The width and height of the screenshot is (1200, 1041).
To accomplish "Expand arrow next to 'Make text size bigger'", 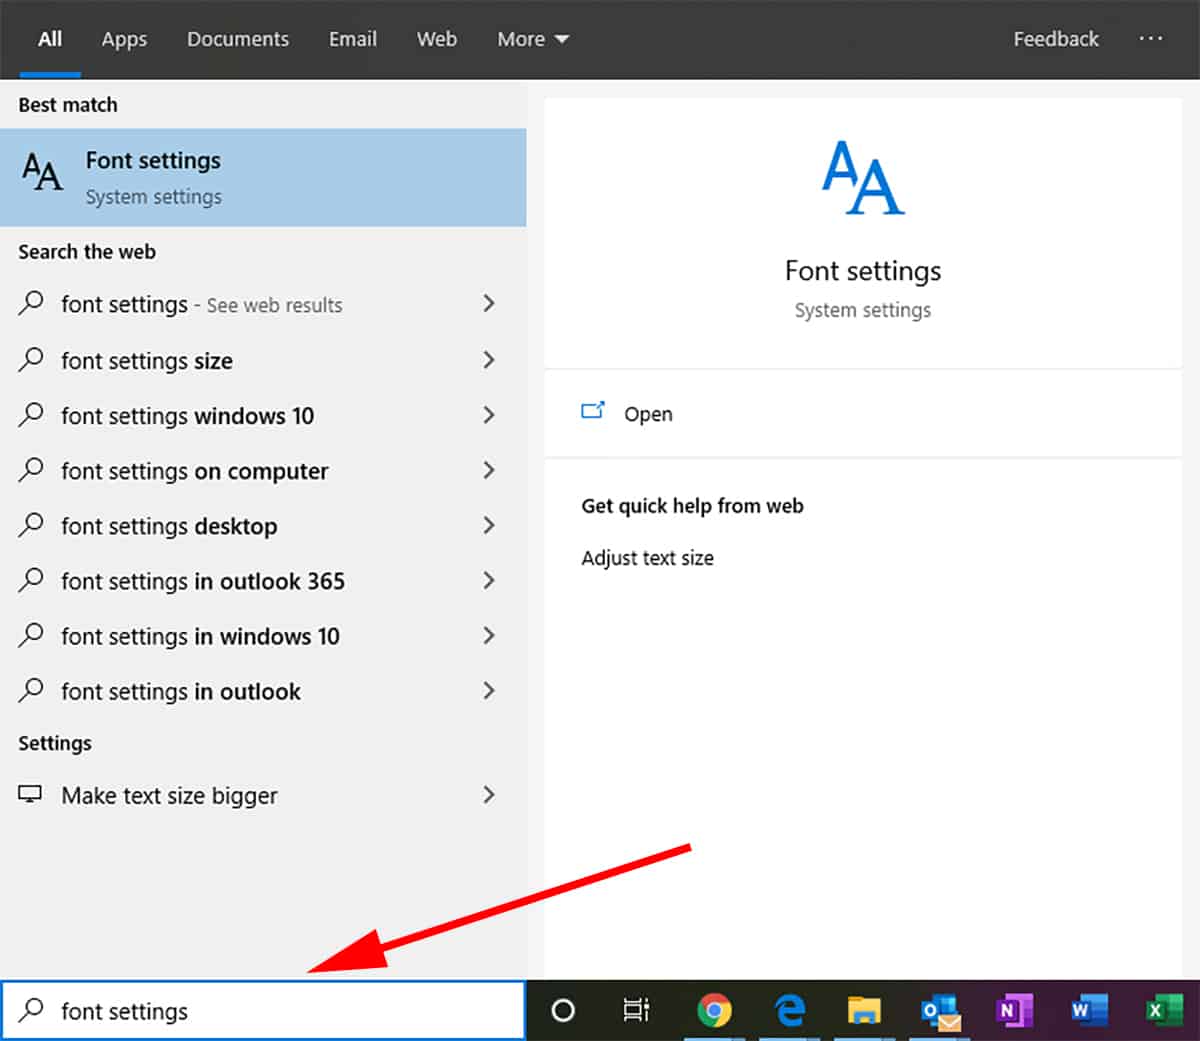I will click(489, 795).
